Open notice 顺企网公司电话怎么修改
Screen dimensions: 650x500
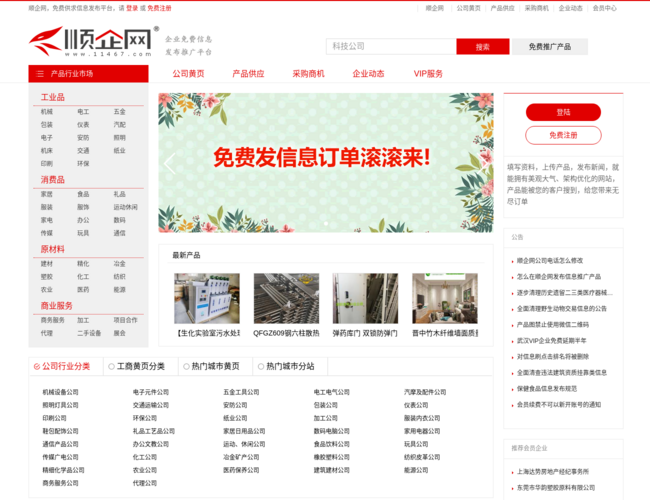(x=550, y=261)
